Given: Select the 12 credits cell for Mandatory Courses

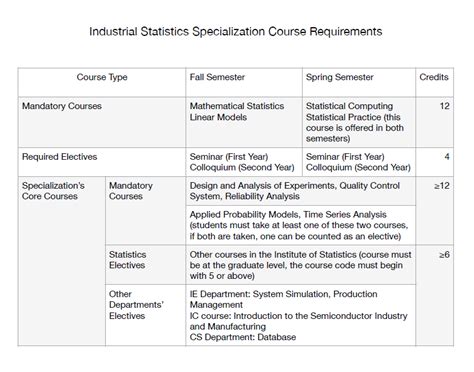Looking at the screenshot, I should coord(434,122).
